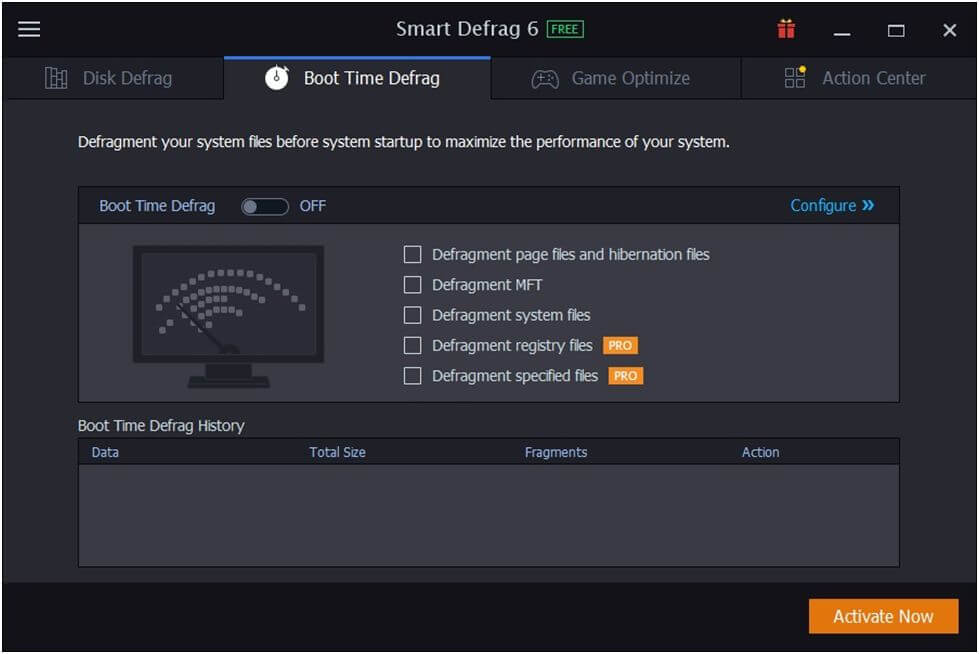This screenshot has width=979, height=654.
Task: Click the PRO badge beside specified files
Action: click(625, 376)
